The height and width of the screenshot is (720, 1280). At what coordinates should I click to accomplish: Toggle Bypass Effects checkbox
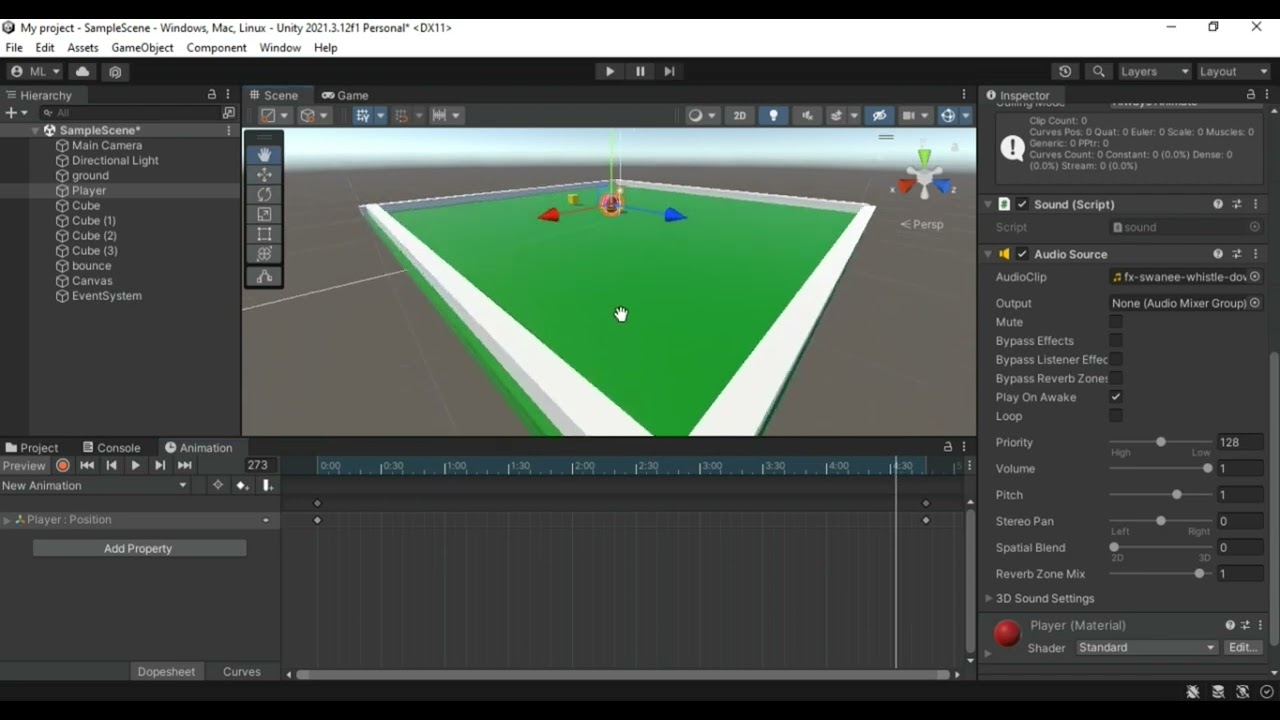point(1116,341)
